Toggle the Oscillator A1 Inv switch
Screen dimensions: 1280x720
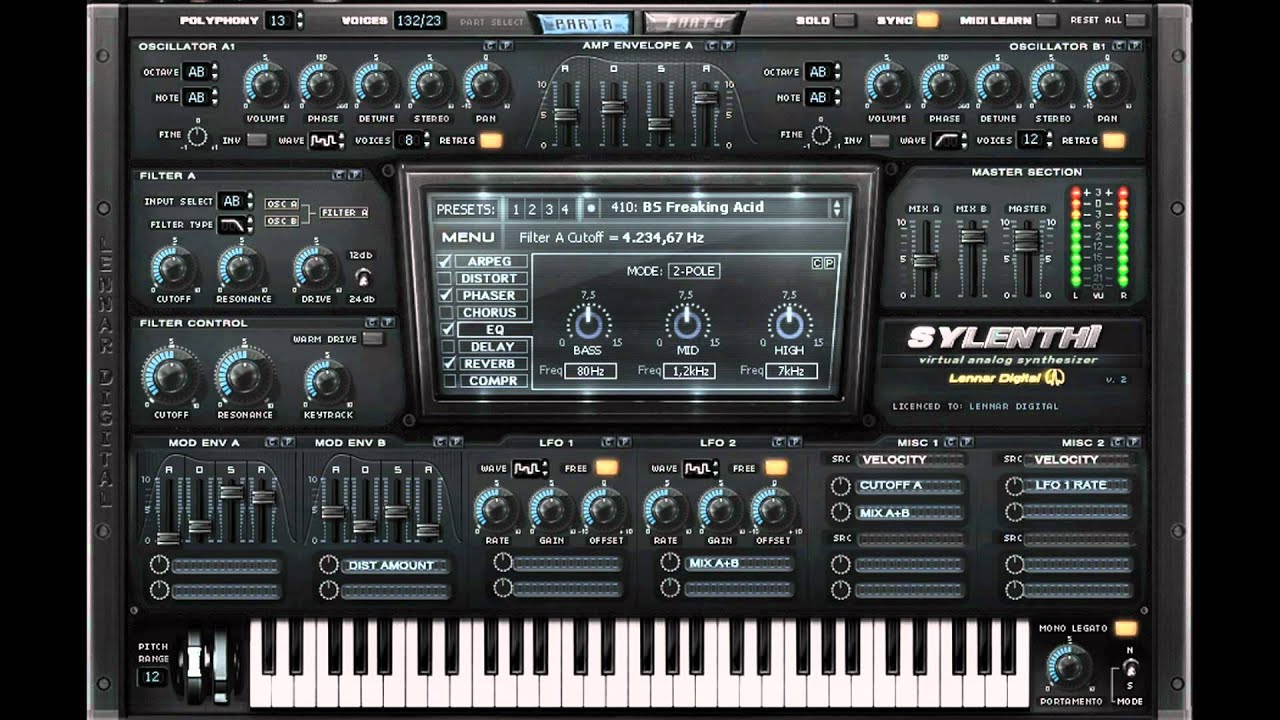pyautogui.click(x=257, y=140)
